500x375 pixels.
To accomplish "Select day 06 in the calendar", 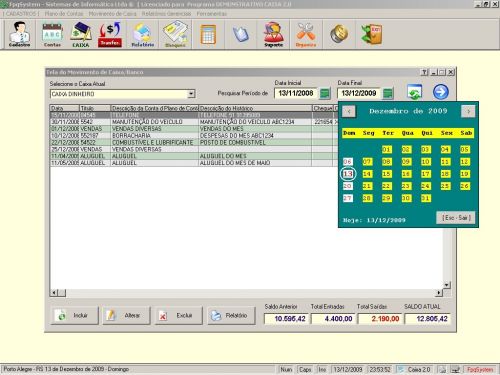I will click(348, 162).
